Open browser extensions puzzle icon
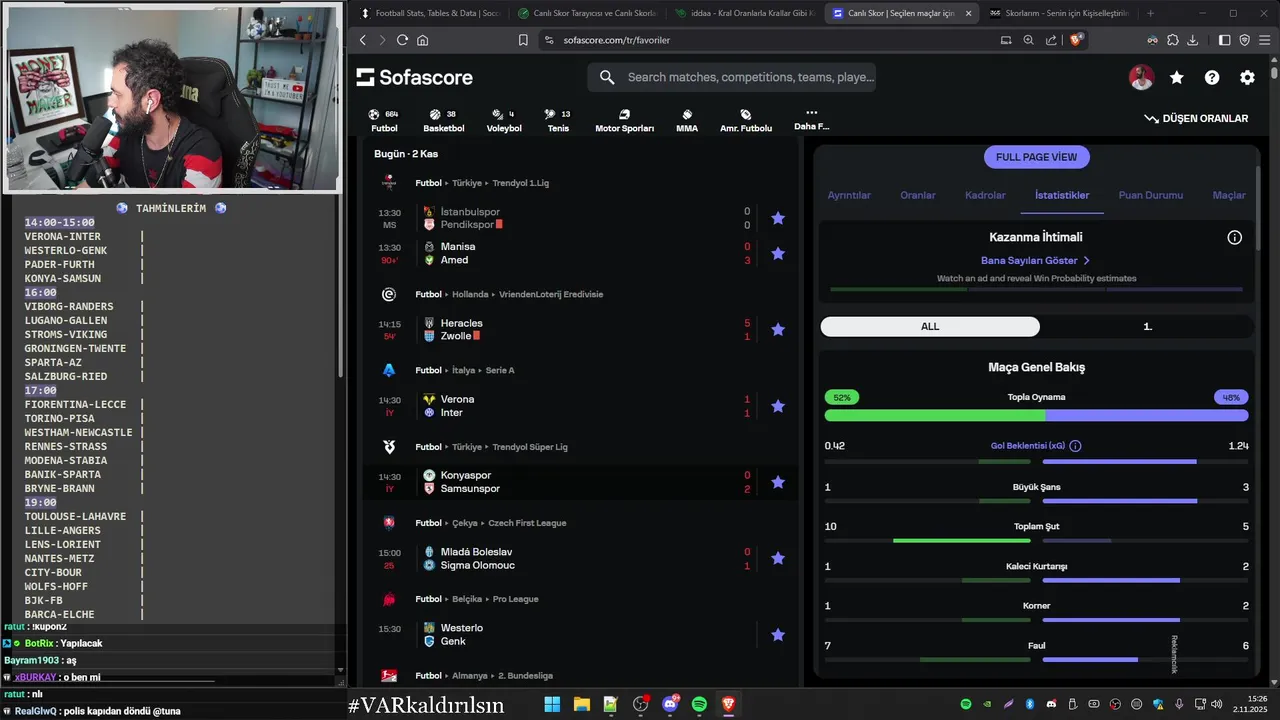Viewport: 1280px width, 720px height. tap(1173, 40)
